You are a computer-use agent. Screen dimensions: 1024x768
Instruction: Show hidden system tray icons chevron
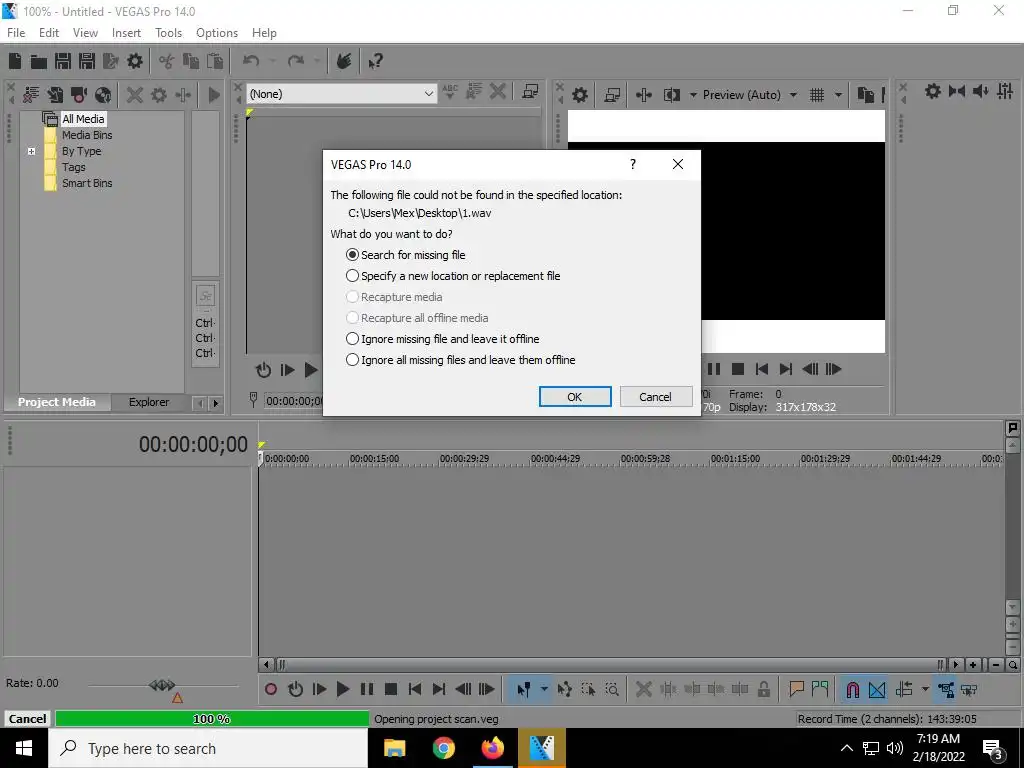(x=846, y=748)
